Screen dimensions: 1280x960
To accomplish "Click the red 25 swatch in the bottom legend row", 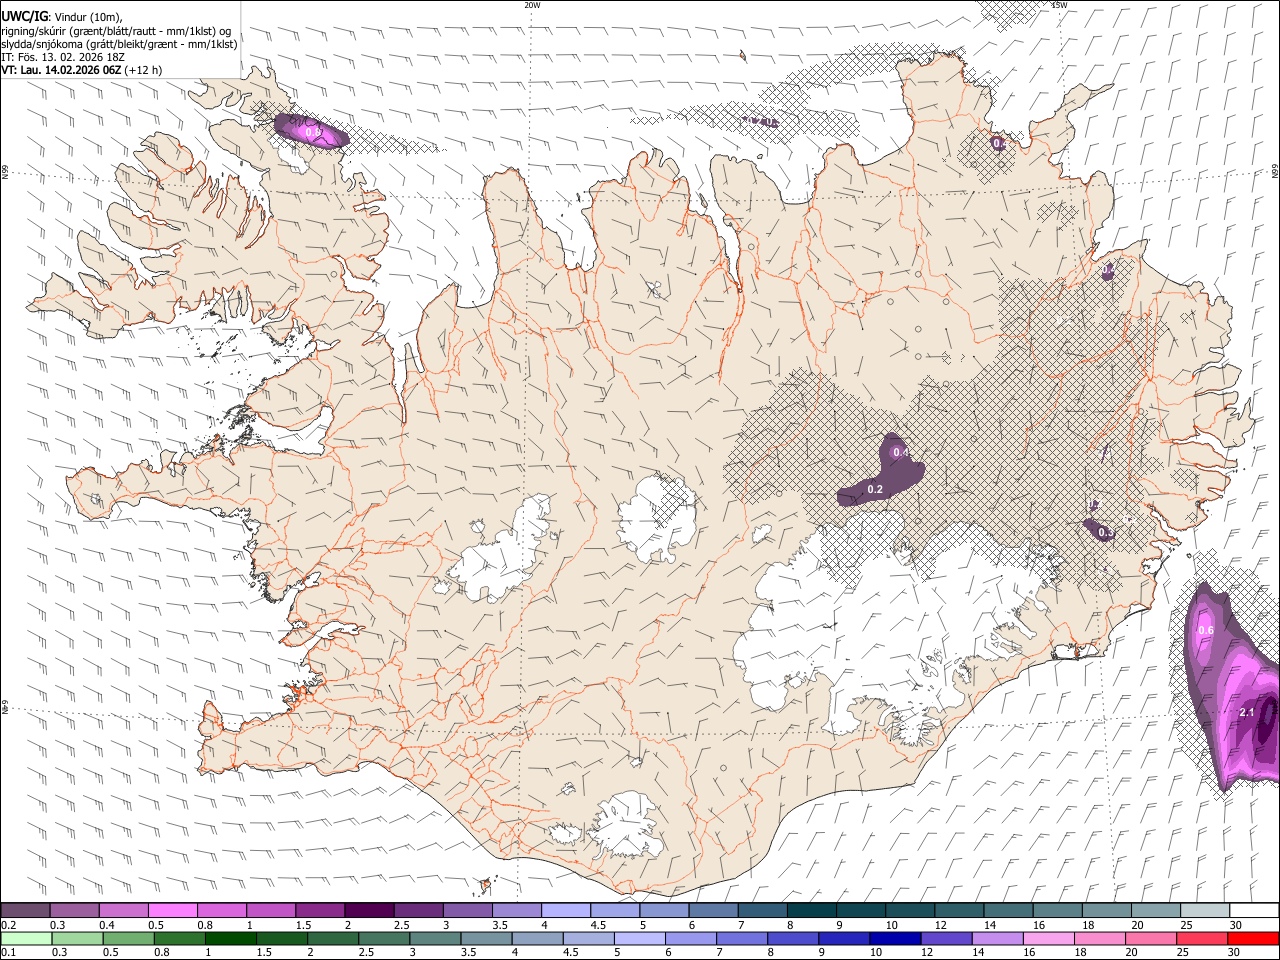I will tap(1202, 938).
